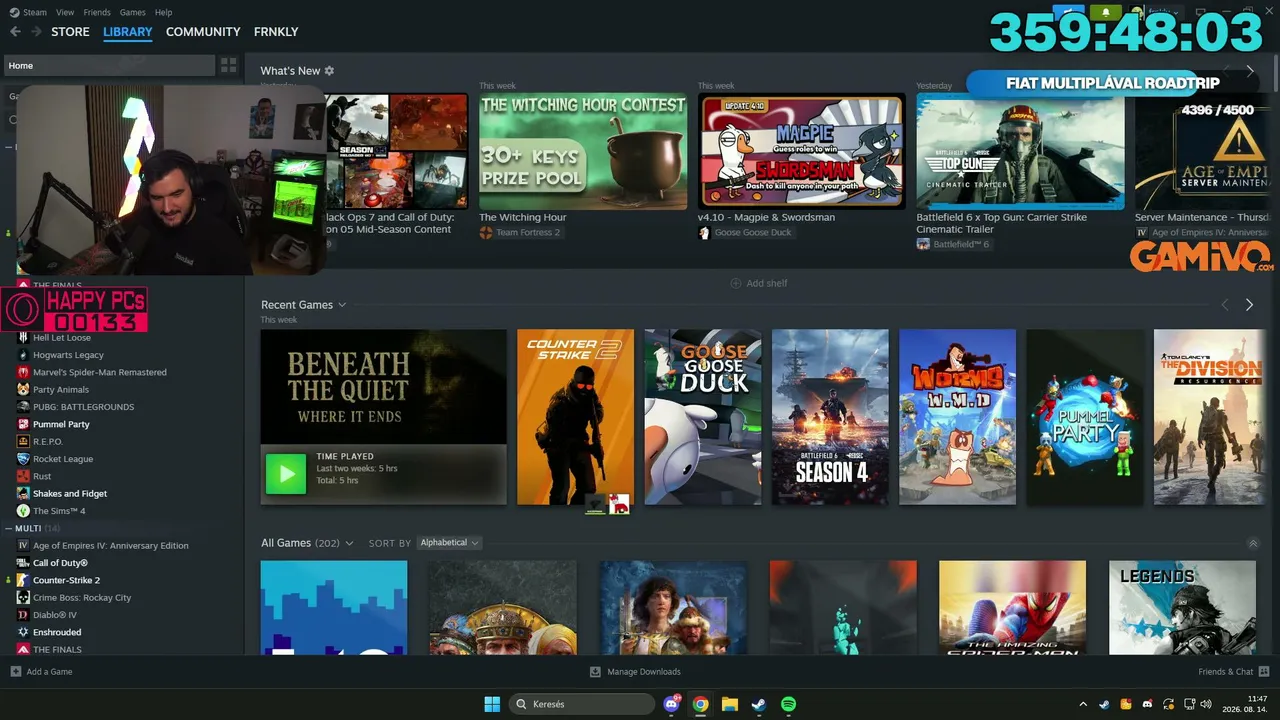Open v4.10 - Magpie & Swordsman news title

766,217
